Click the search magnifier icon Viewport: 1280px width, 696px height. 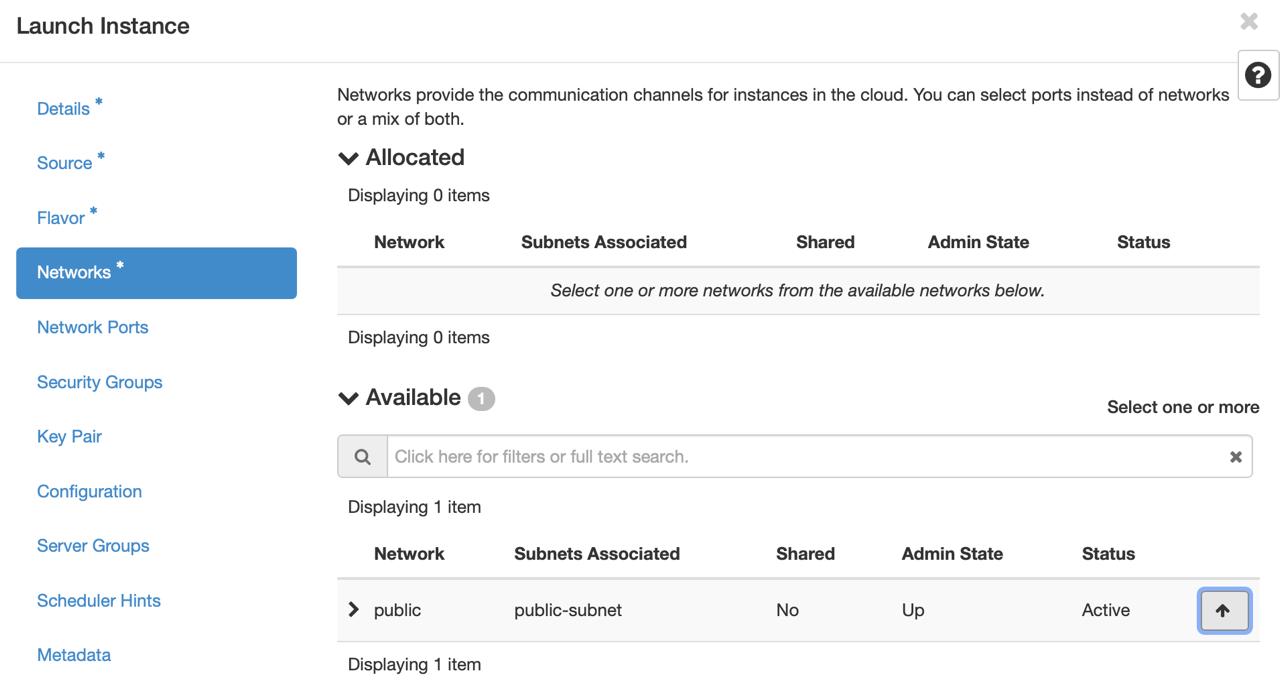(361, 456)
